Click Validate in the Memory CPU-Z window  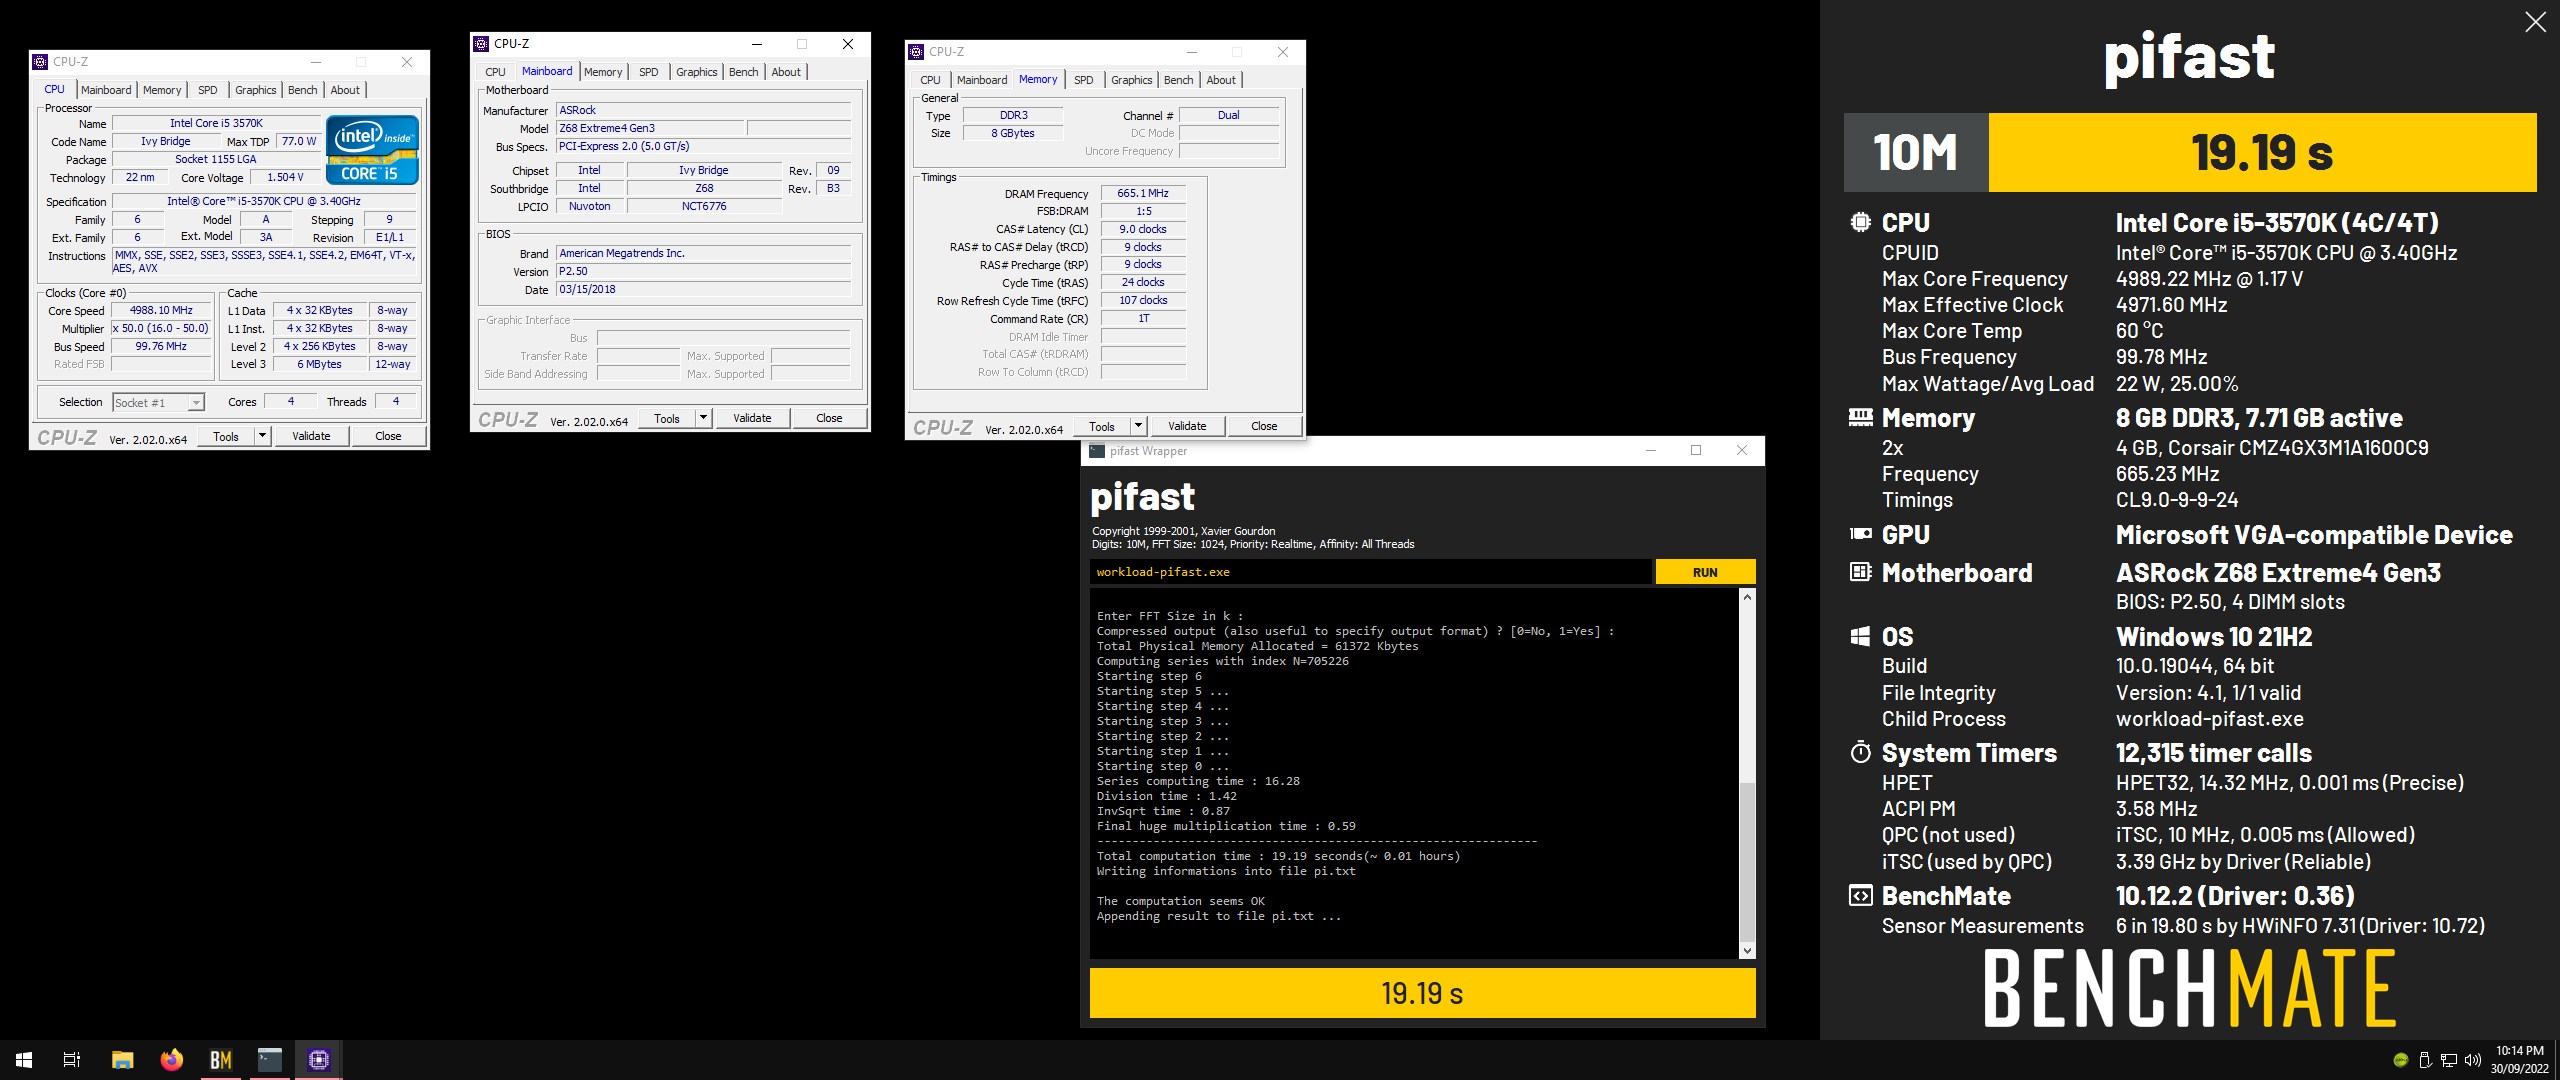[1187, 426]
